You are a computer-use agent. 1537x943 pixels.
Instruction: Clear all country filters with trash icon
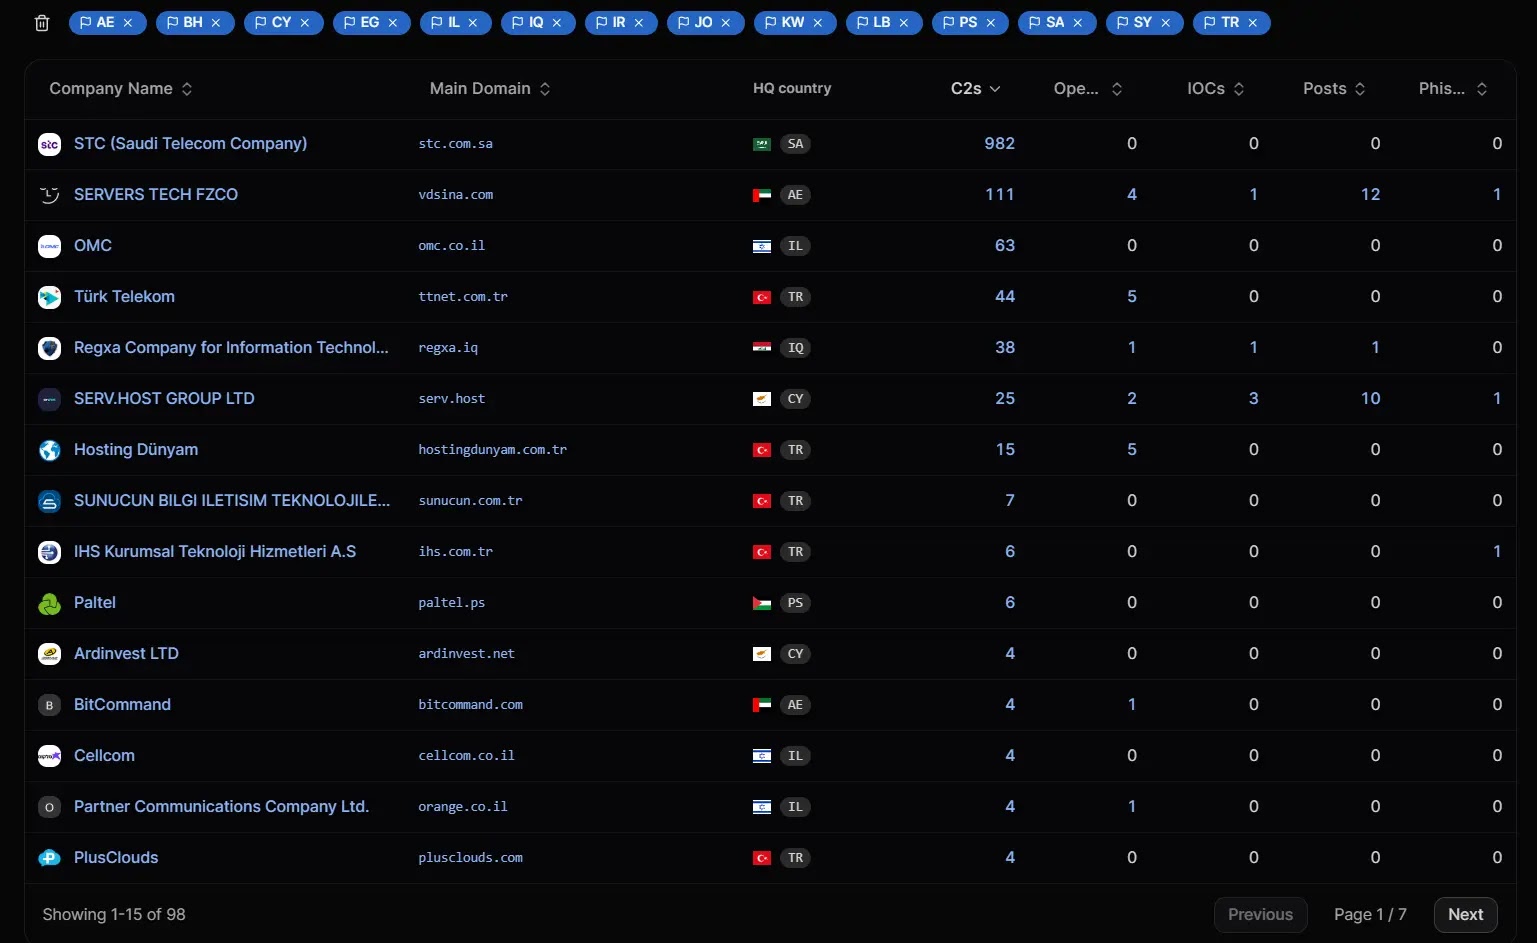(42, 23)
